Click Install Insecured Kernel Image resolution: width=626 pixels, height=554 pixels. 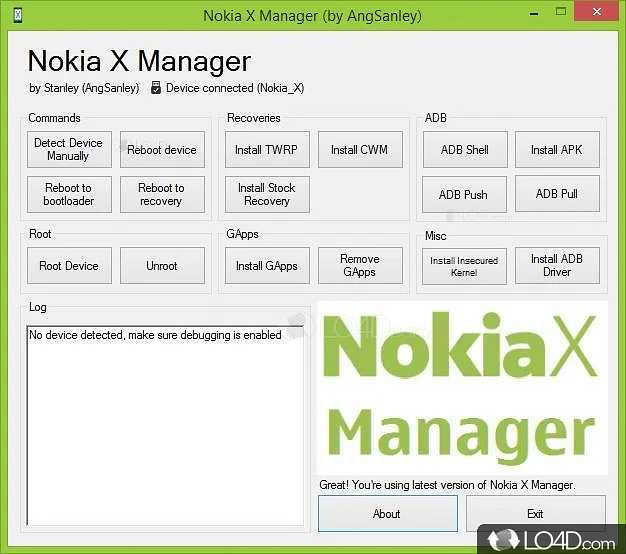(465, 266)
